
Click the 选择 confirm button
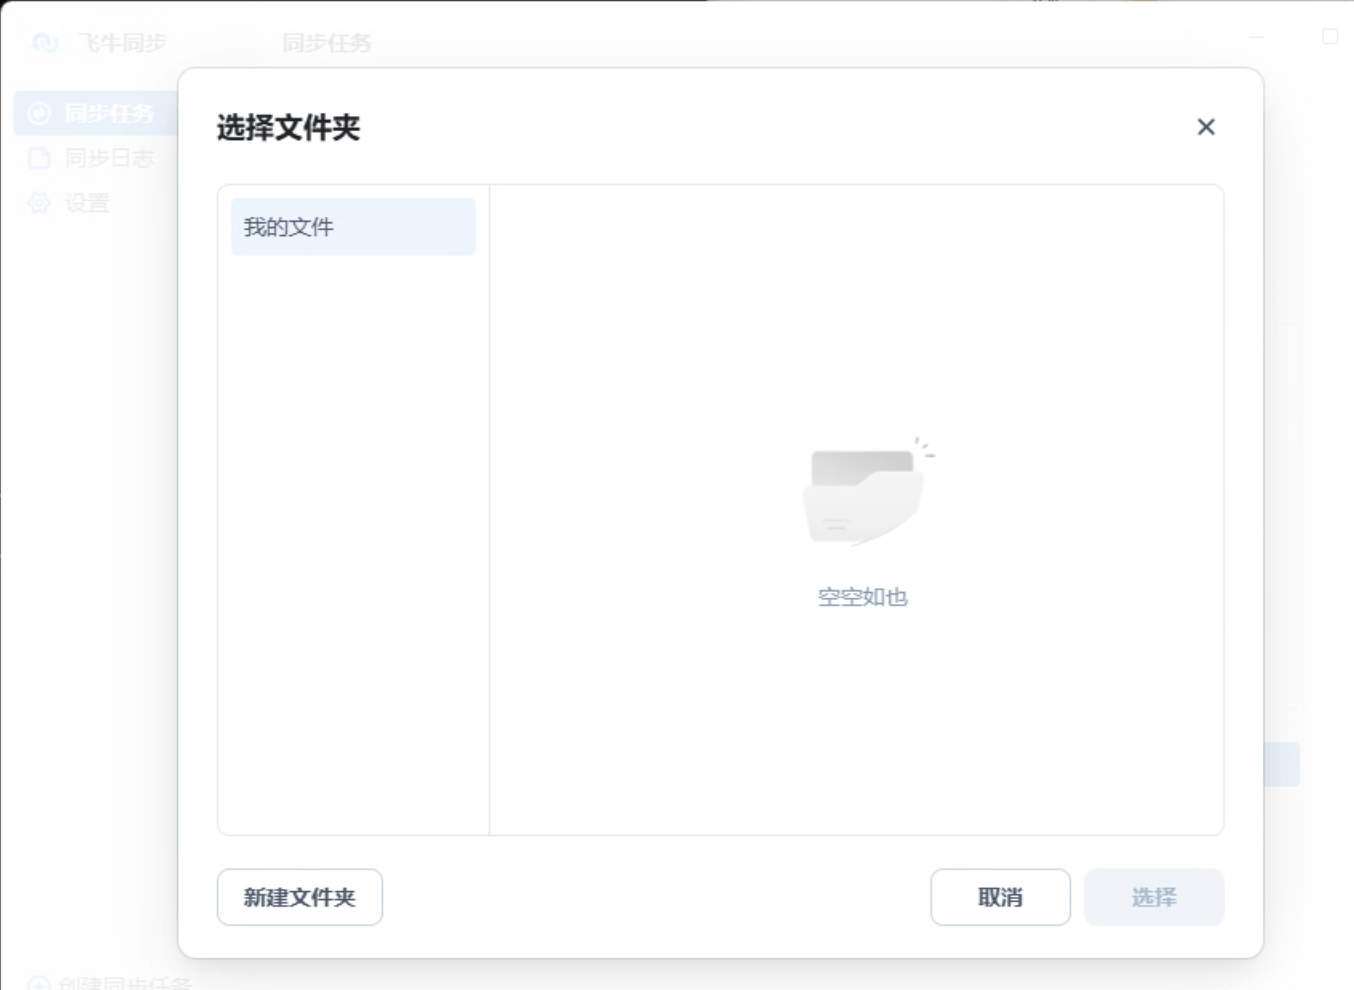pyautogui.click(x=1154, y=897)
